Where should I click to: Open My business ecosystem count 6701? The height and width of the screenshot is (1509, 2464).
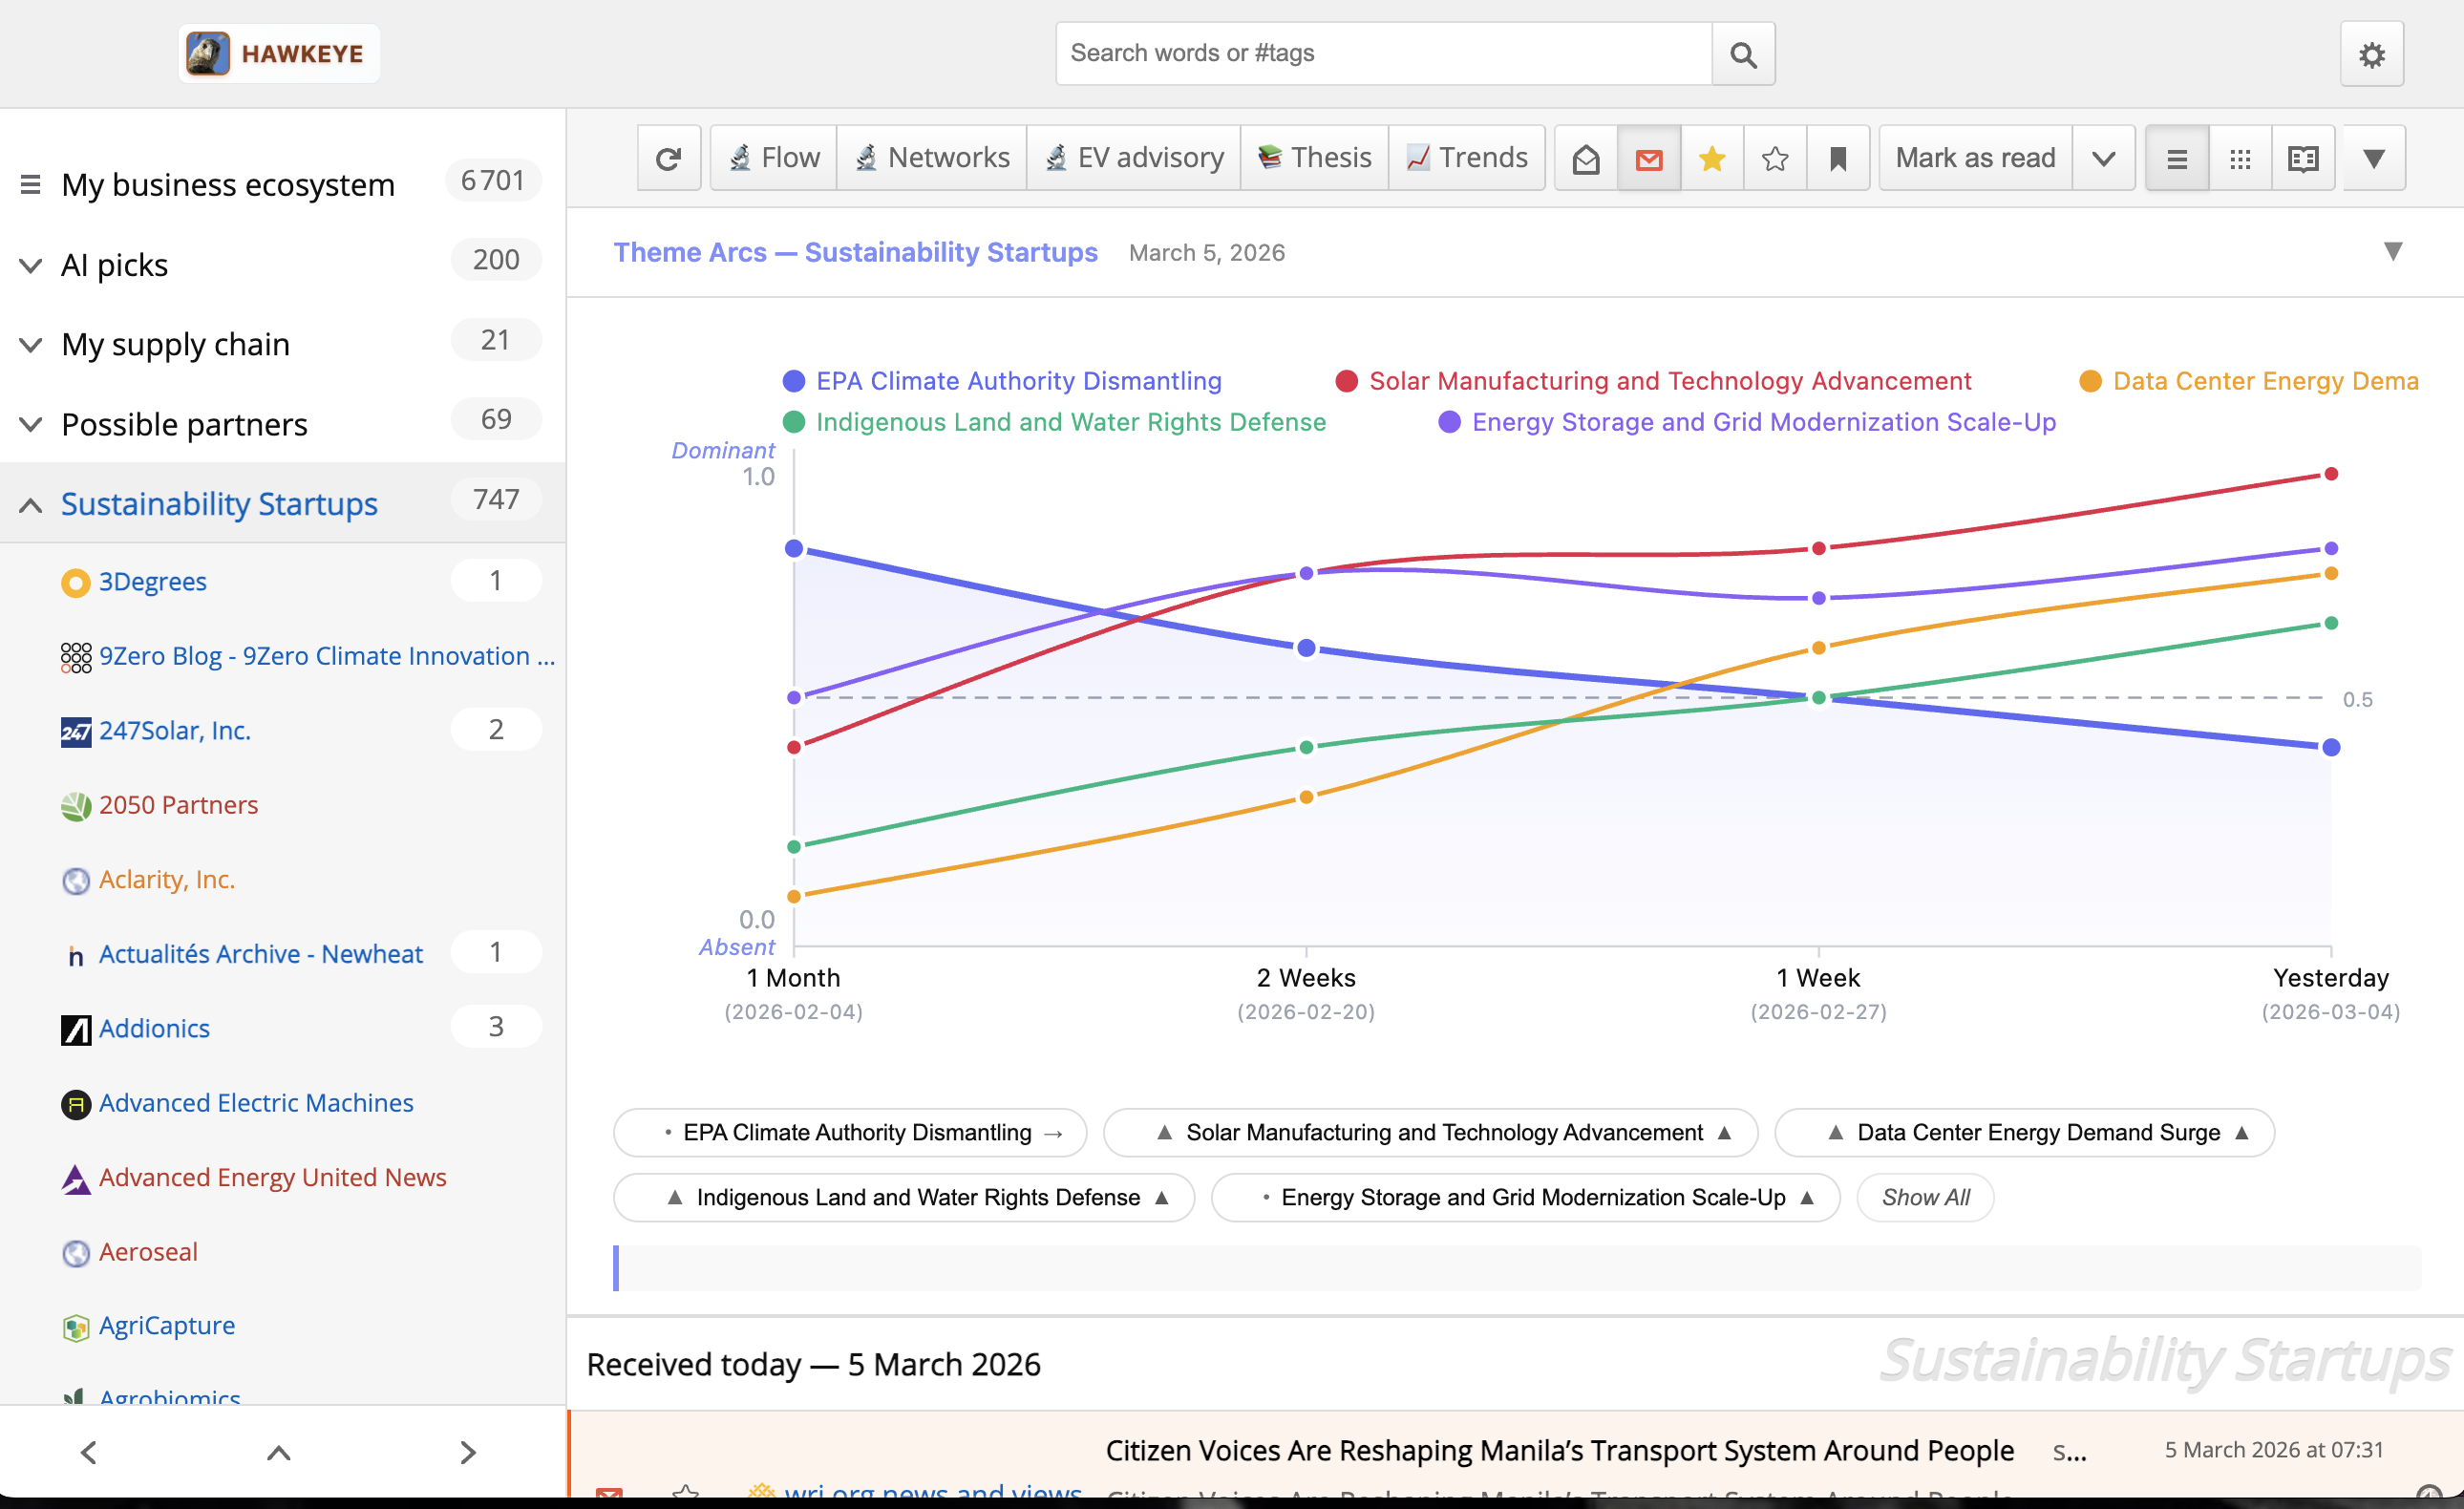pos(493,181)
